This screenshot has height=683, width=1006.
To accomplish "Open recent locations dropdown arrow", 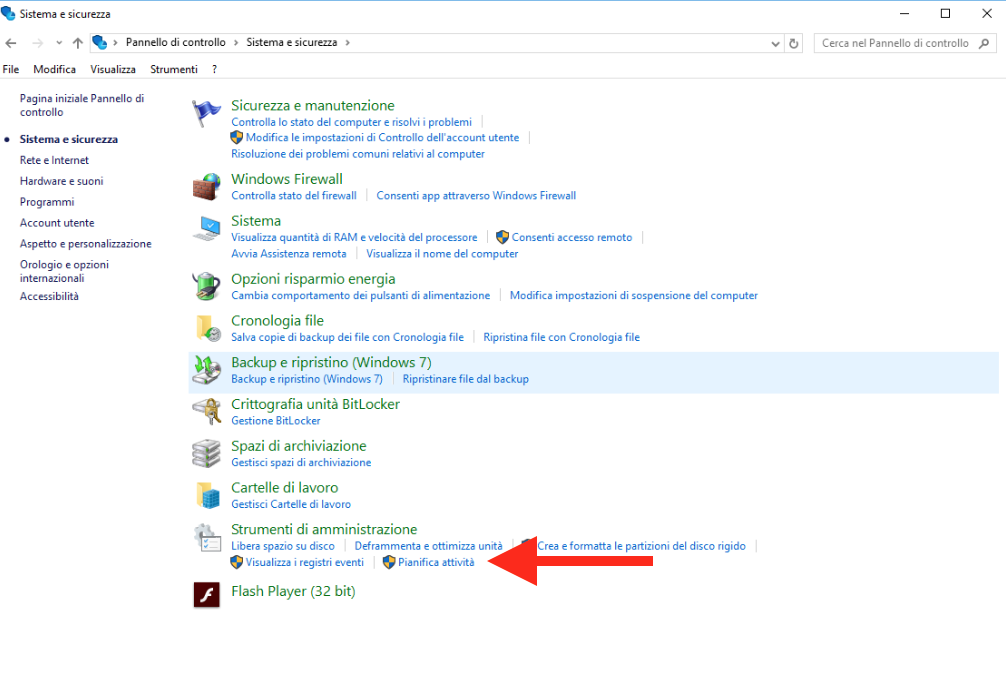I will [x=59, y=43].
